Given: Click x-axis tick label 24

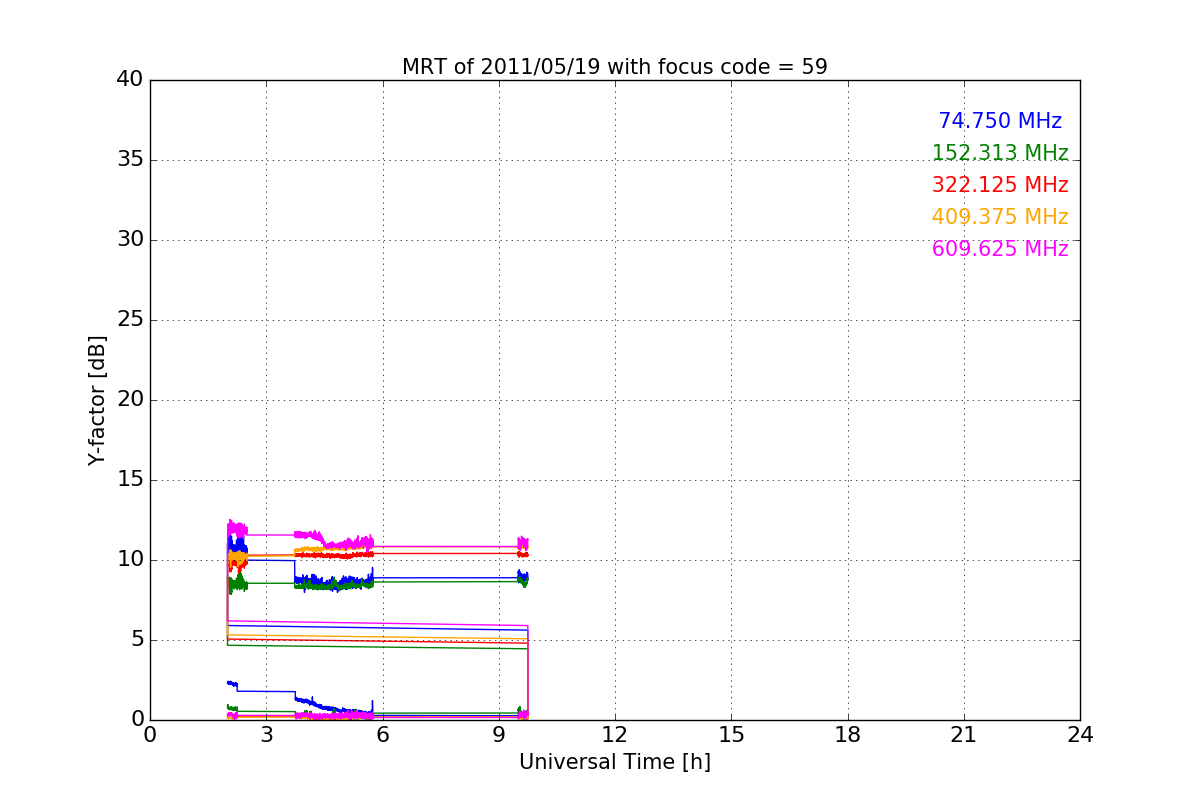Looking at the screenshot, I should pyautogui.click(x=1080, y=735).
